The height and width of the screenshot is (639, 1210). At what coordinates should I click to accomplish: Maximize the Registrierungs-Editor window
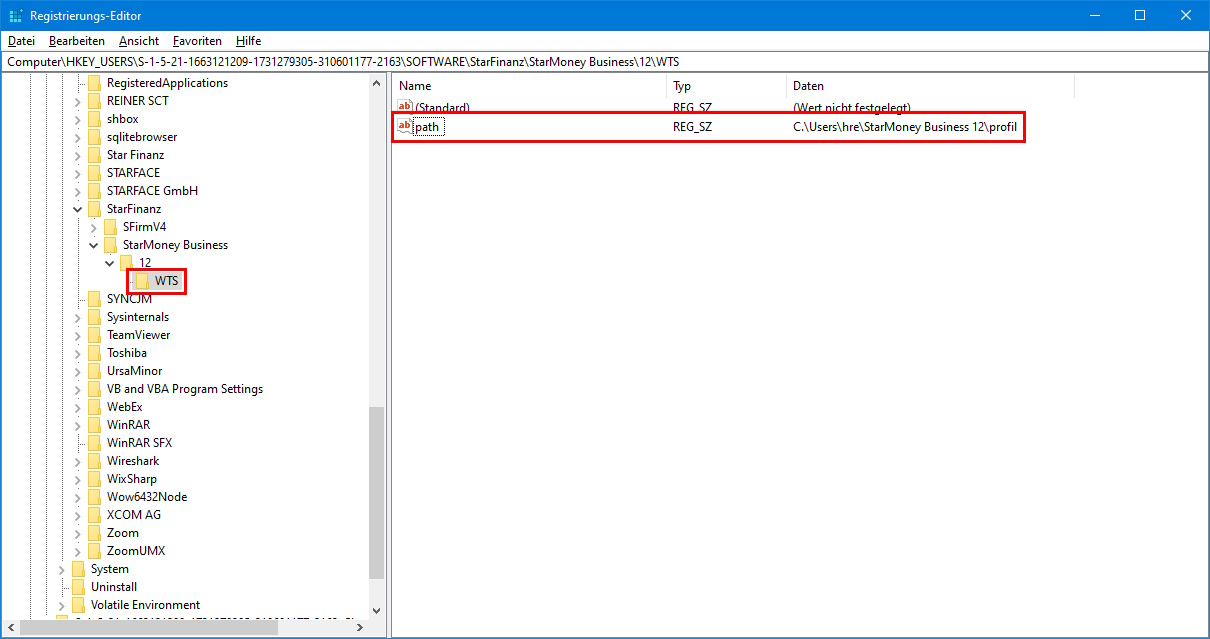tap(1140, 15)
